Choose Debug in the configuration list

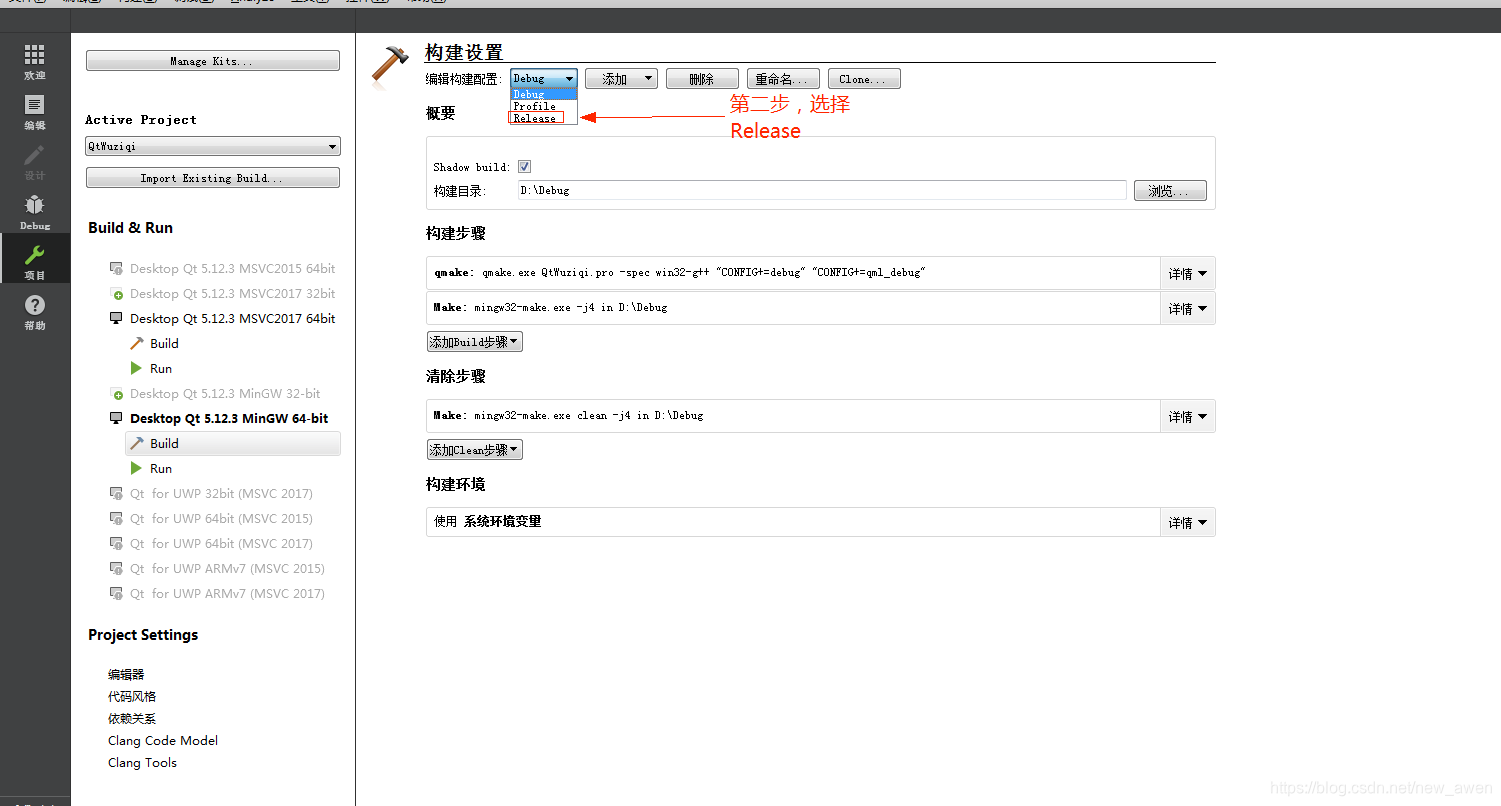[544, 95]
